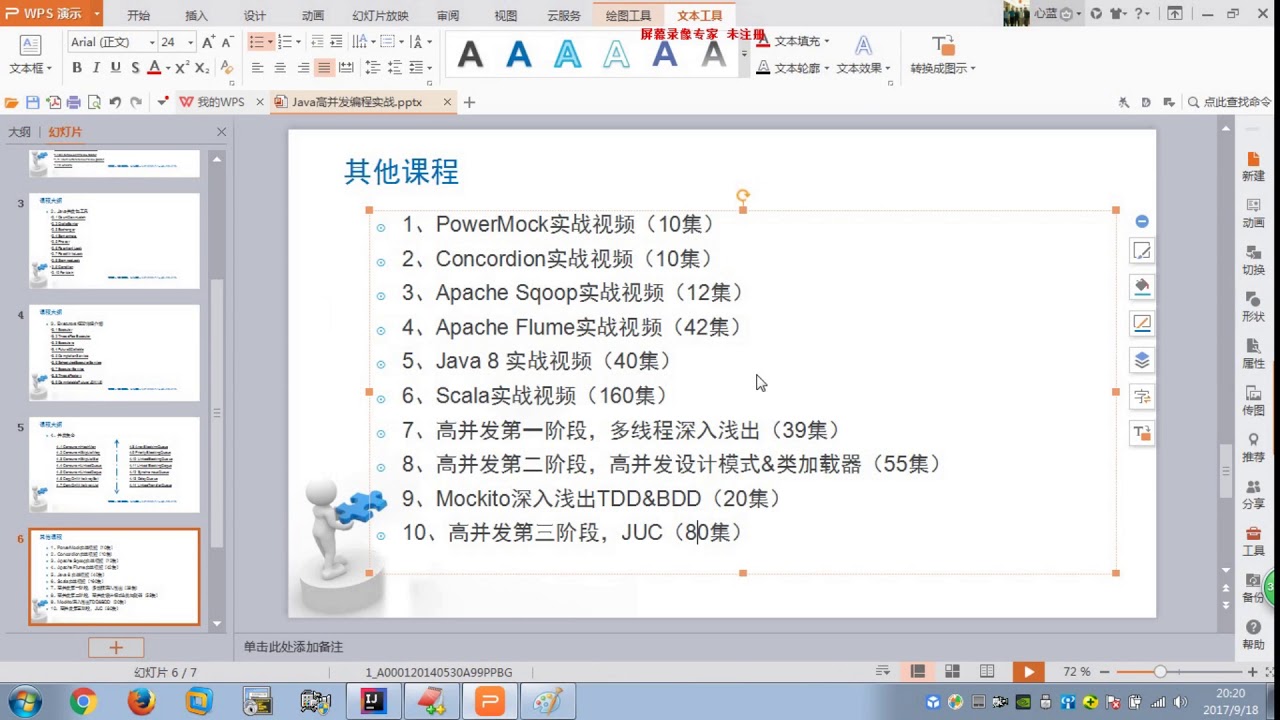Center-align the paragraph text
The height and width of the screenshot is (720, 1280).
tap(280, 68)
